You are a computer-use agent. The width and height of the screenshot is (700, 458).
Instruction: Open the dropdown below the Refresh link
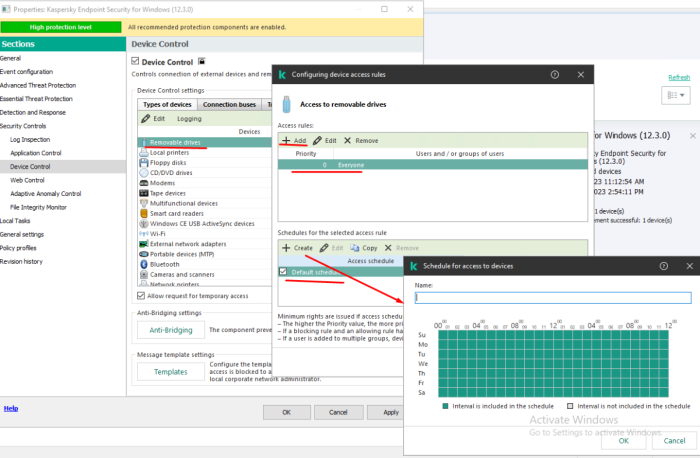pyautogui.click(x=675, y=95)
